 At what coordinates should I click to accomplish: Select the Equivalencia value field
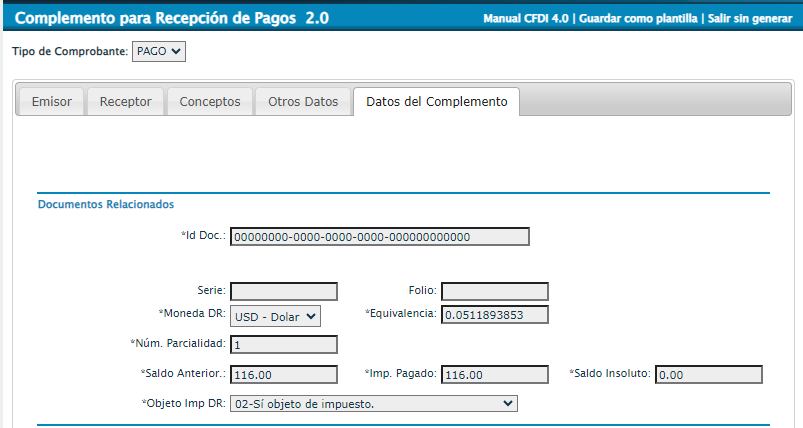(494, 316)
